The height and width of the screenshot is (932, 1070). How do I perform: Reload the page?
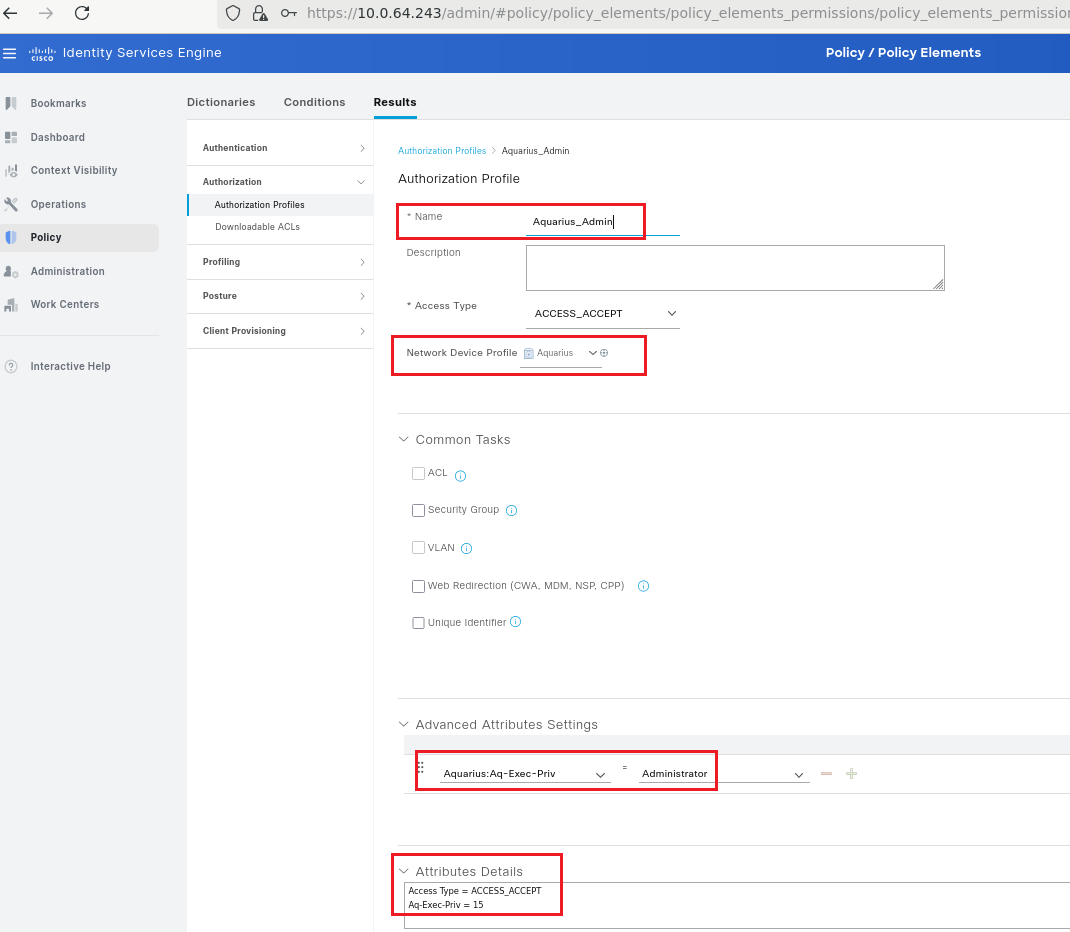[x=82, y=13]
